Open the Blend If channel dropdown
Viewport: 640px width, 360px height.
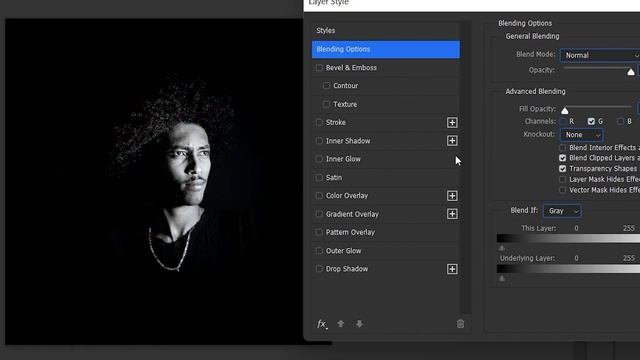562,211
